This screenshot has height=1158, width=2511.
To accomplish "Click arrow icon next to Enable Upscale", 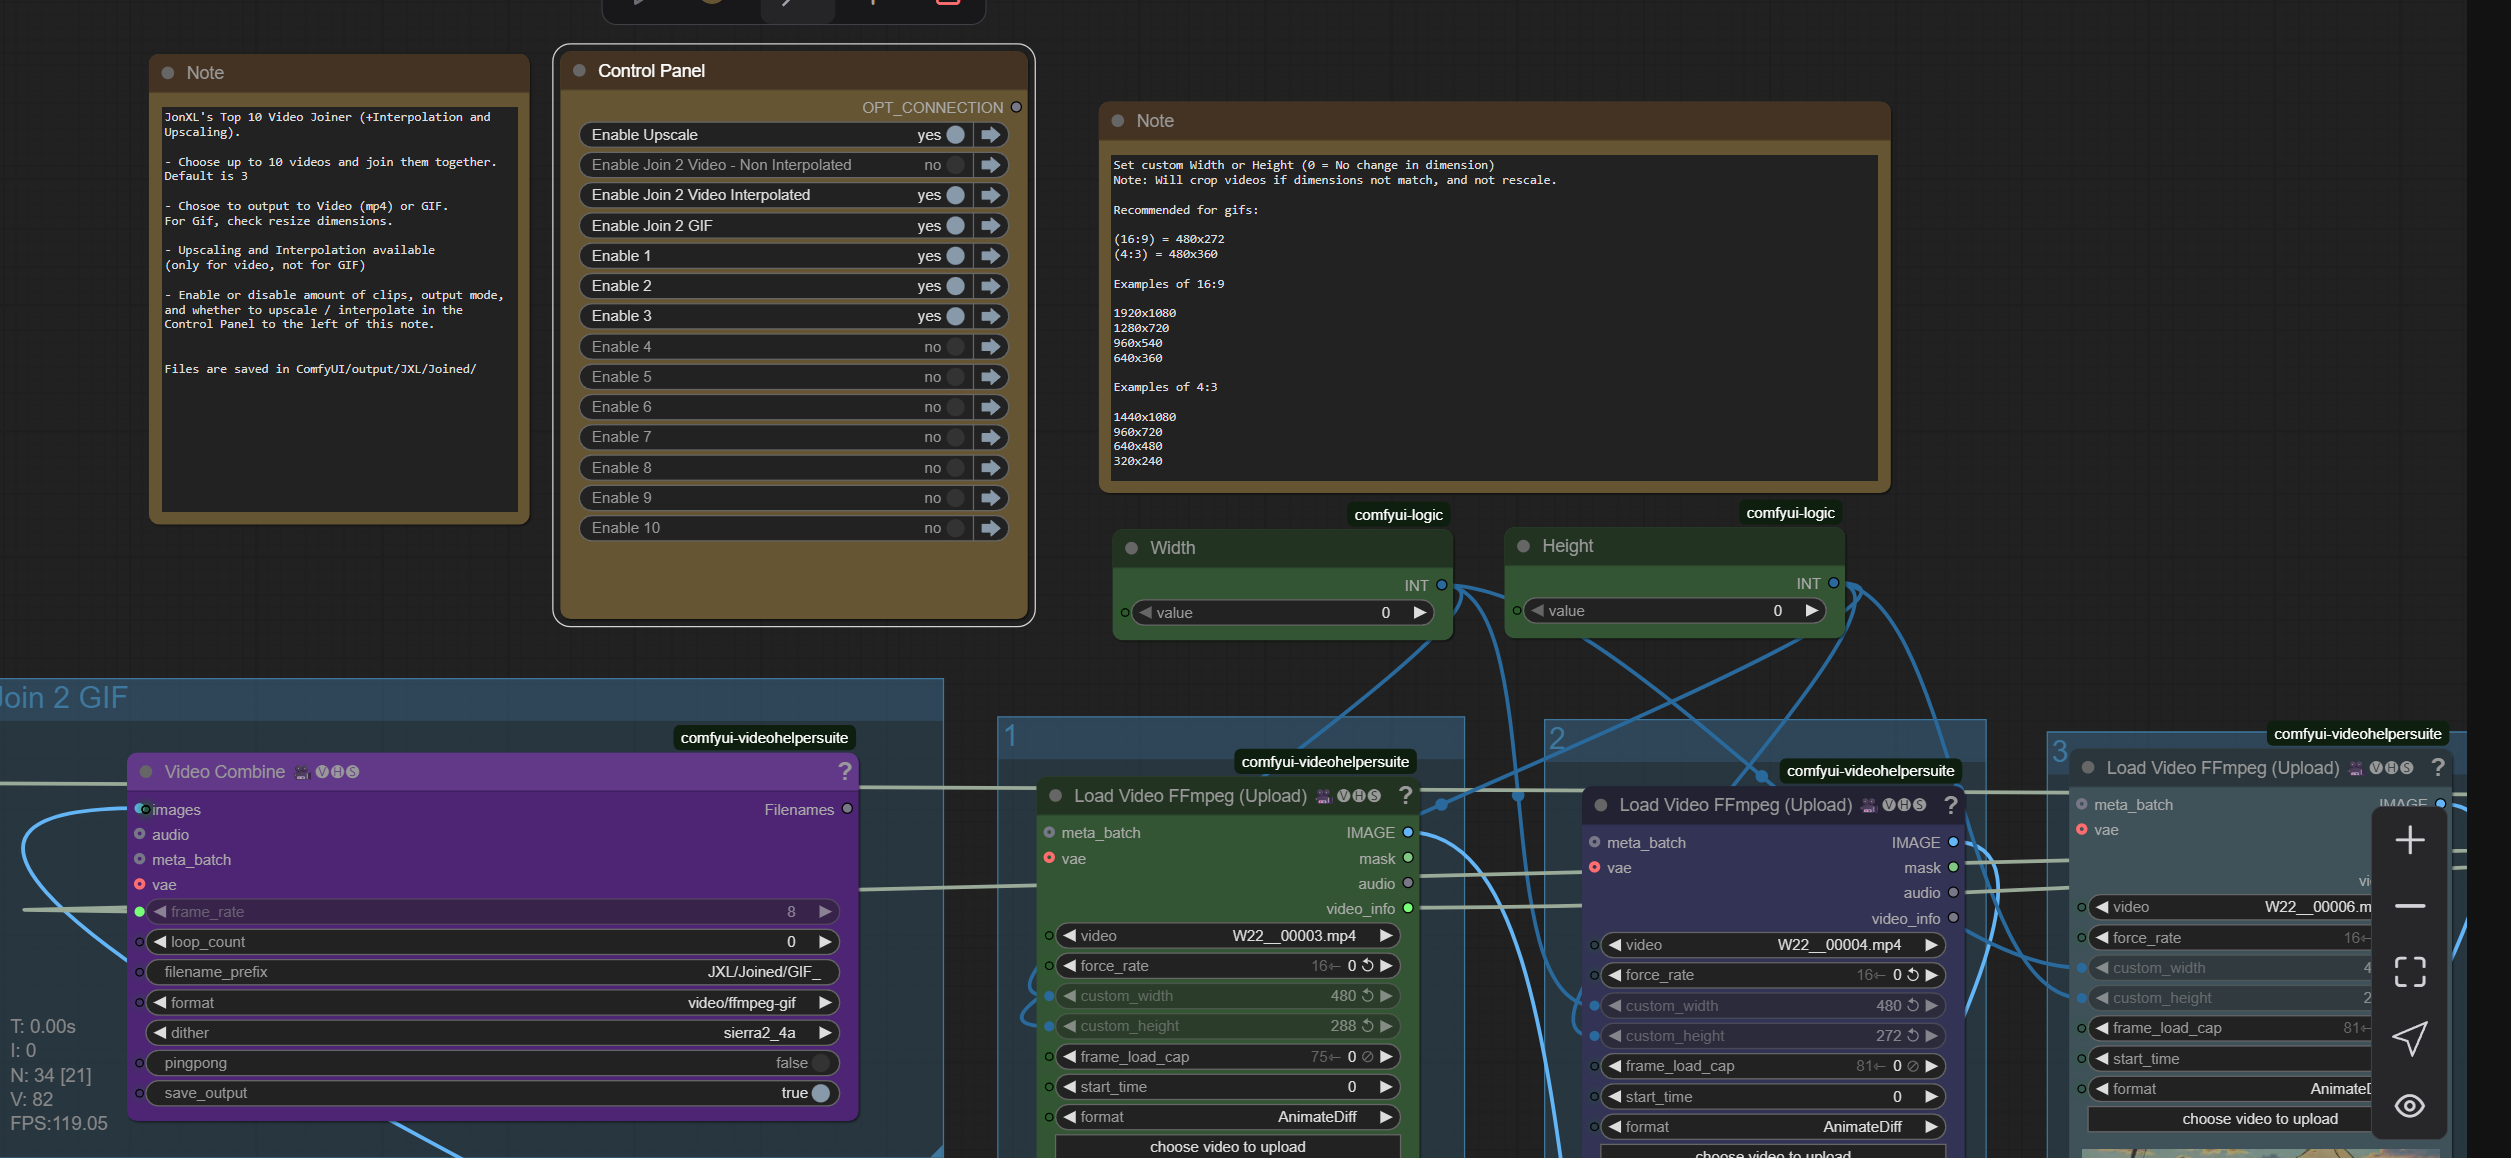I will 990,135.
